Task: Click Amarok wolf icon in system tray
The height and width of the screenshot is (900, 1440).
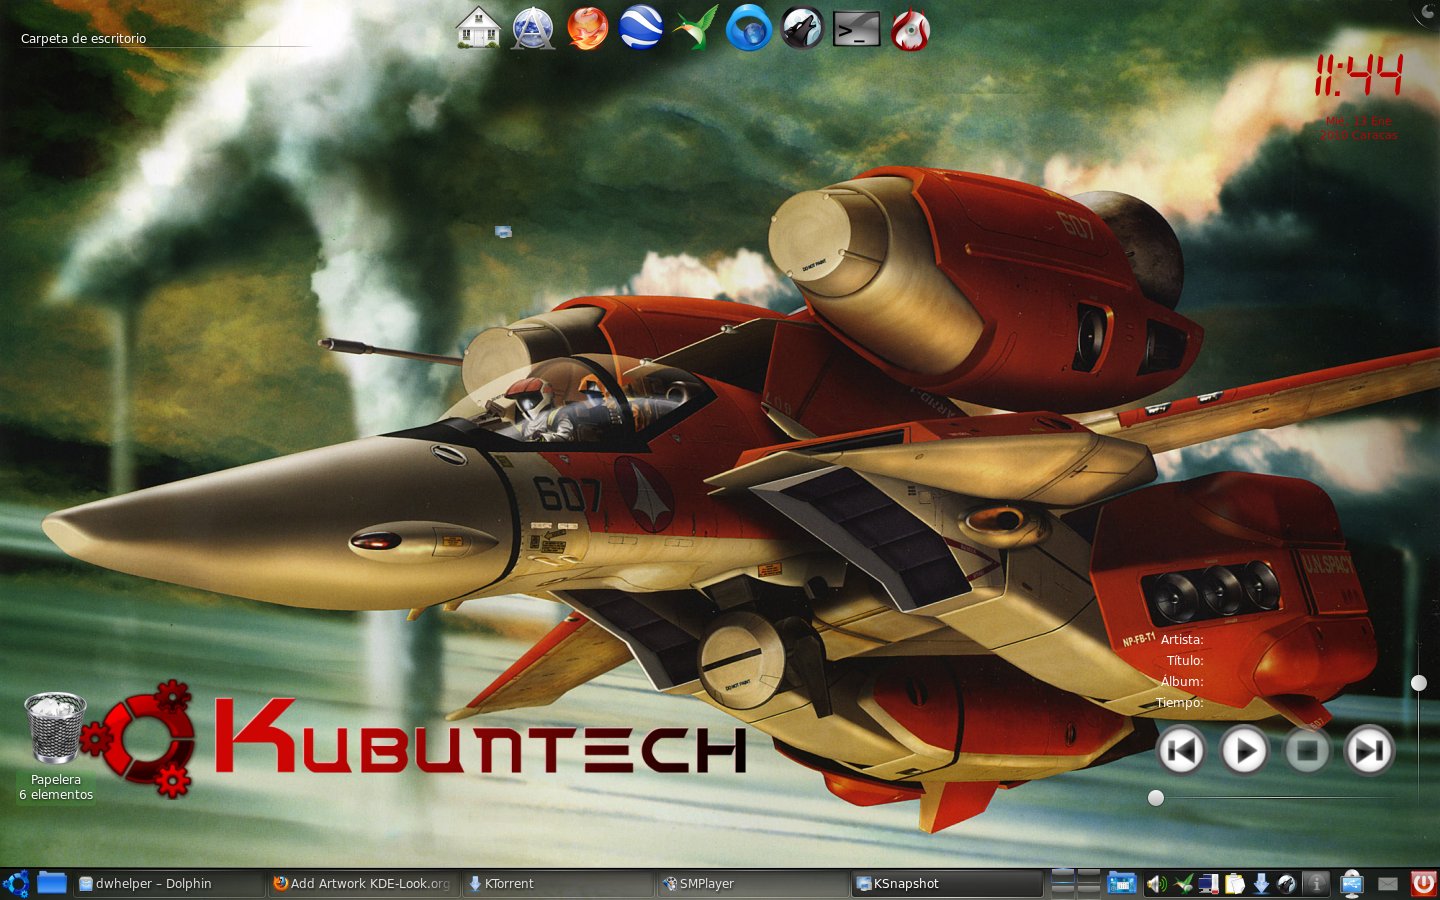Action: [x=1287, y=884]
